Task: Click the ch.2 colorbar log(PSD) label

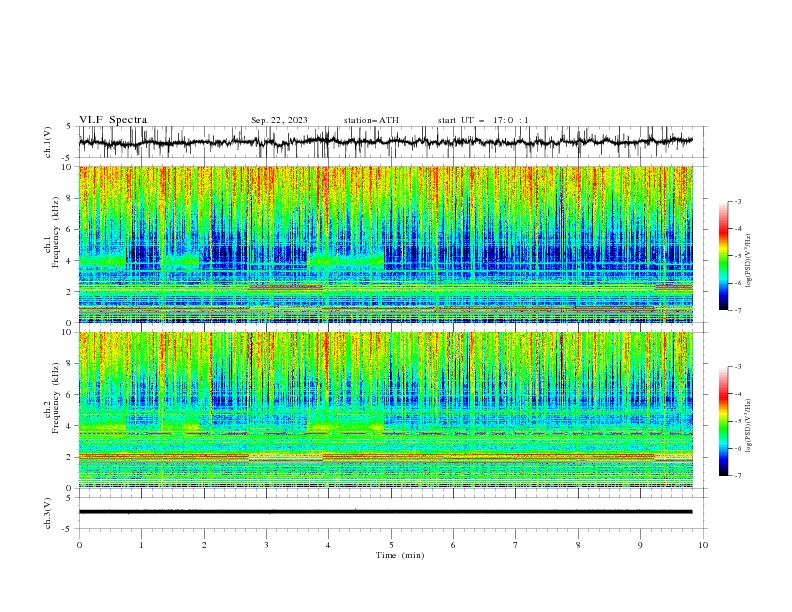Action: pos(748,425)
